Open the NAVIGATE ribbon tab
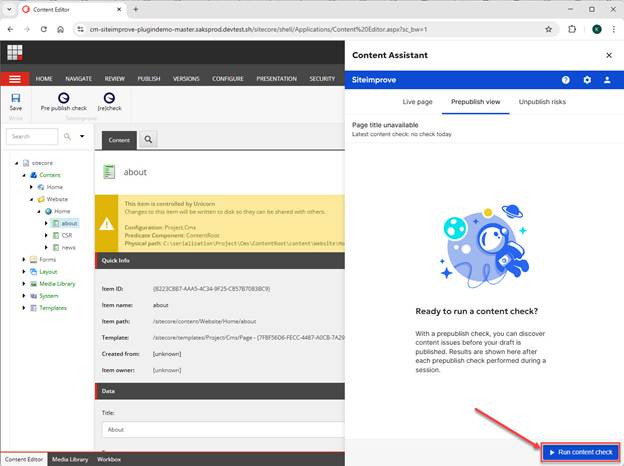624x466 pixels. click(x=78, y=79)
